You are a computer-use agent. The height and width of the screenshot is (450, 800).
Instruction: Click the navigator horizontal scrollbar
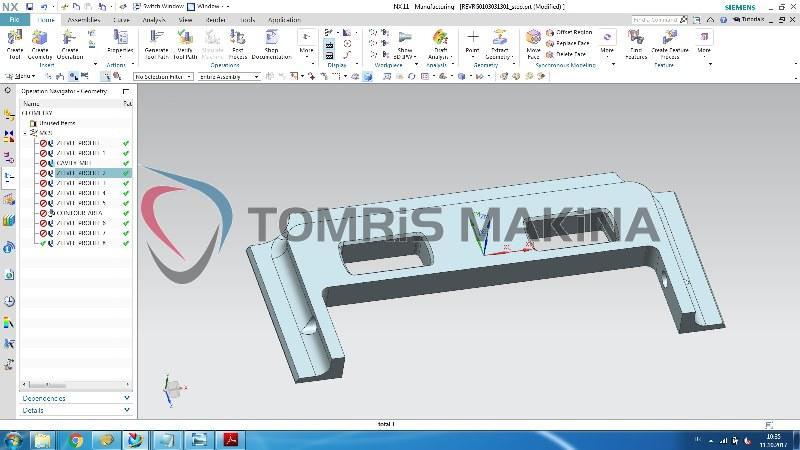76,384
